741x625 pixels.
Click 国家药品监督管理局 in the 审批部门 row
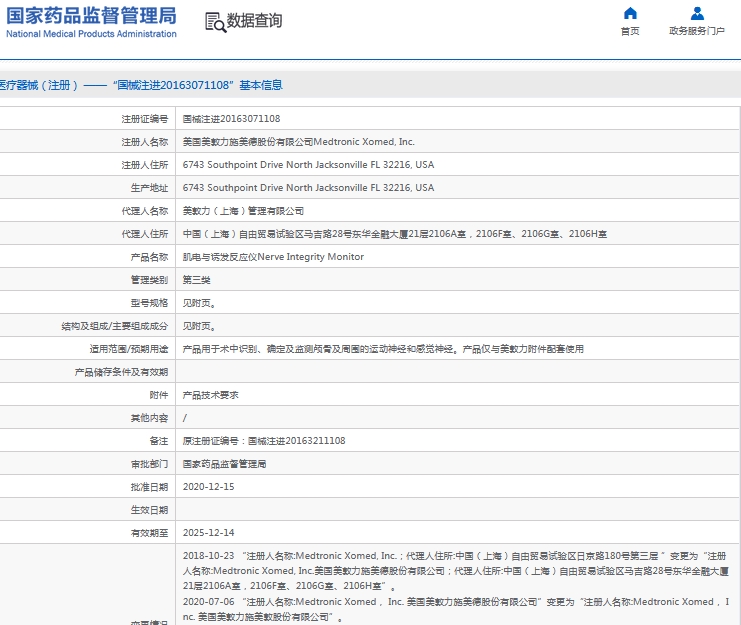click(x=224, y=464)
